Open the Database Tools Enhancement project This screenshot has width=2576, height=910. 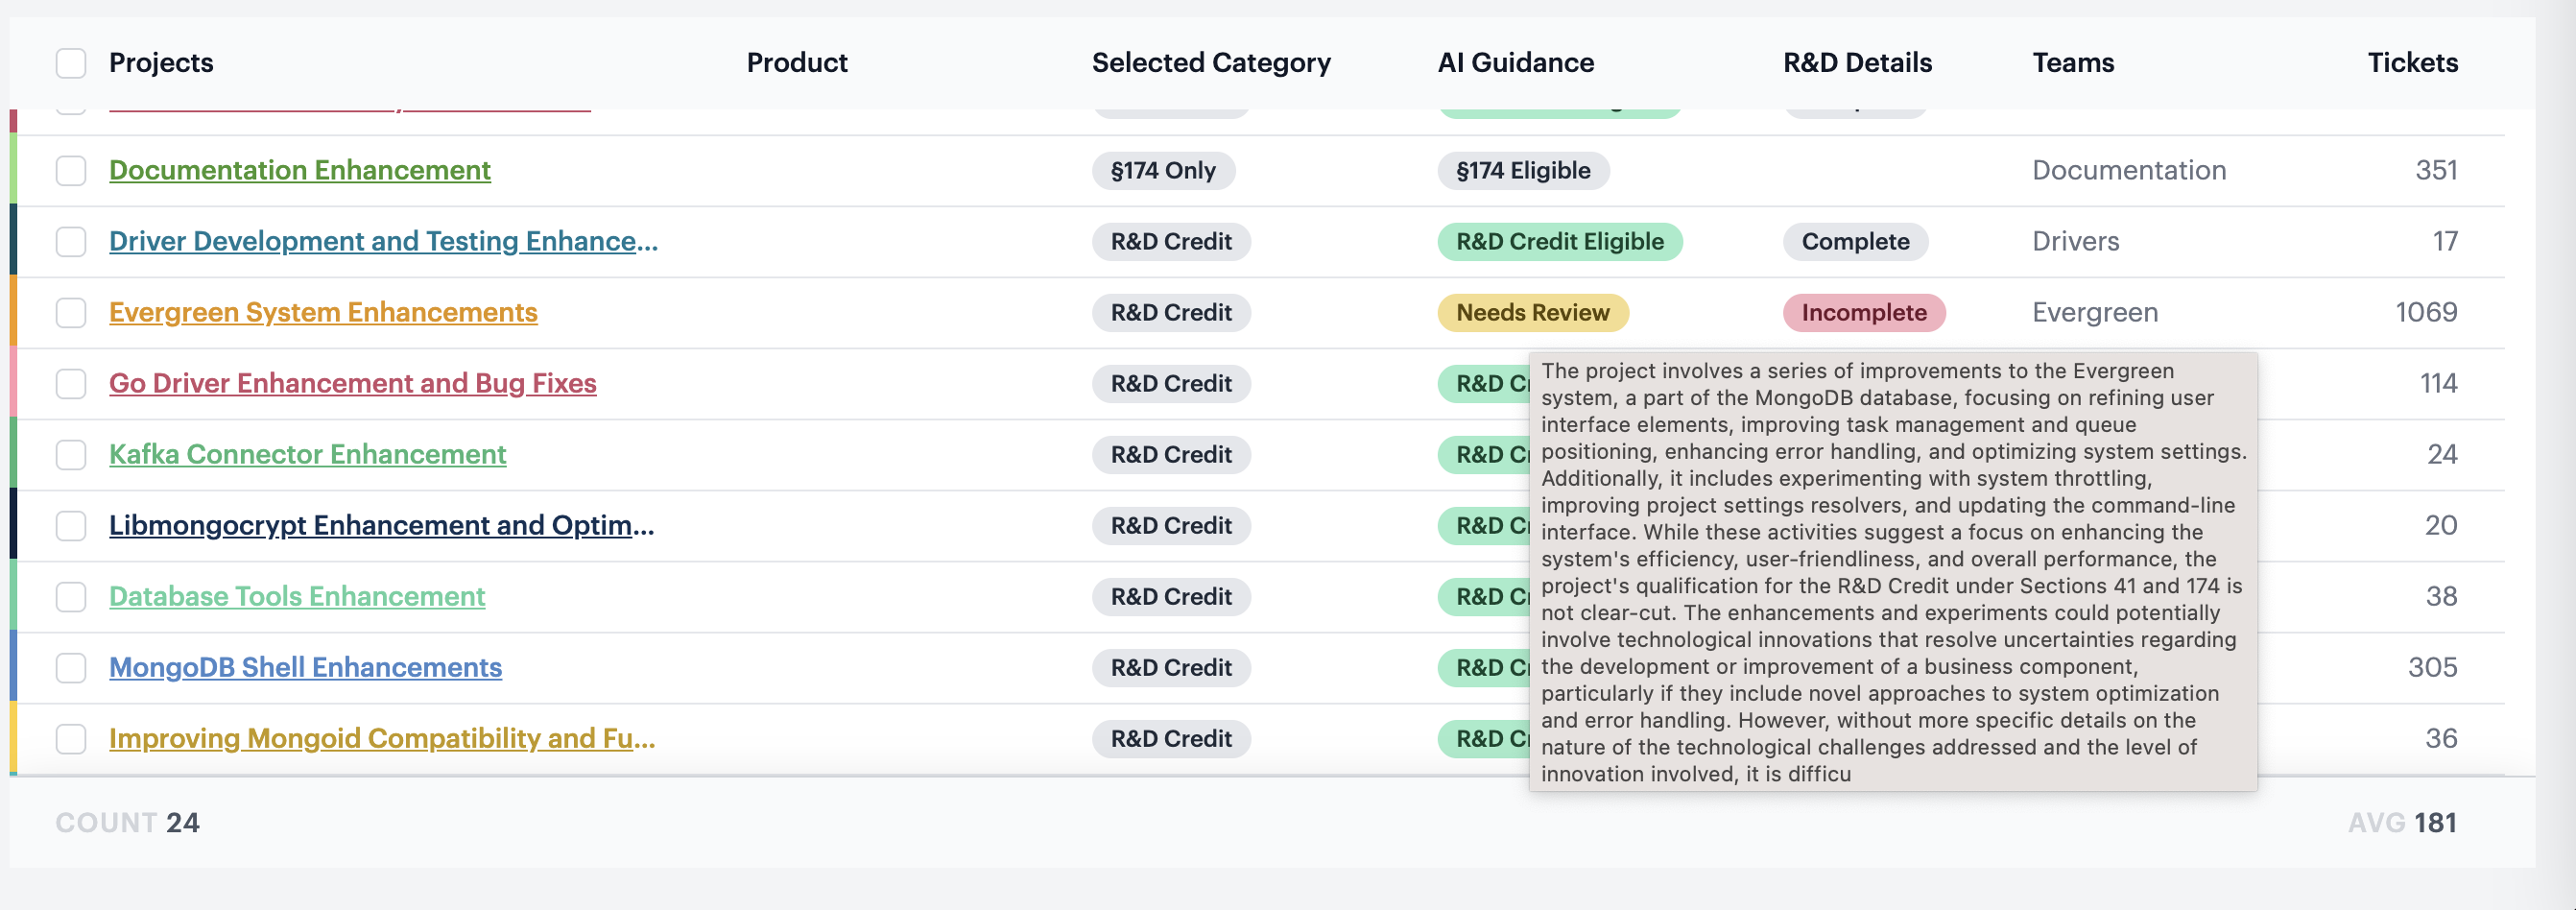point(297,596)
